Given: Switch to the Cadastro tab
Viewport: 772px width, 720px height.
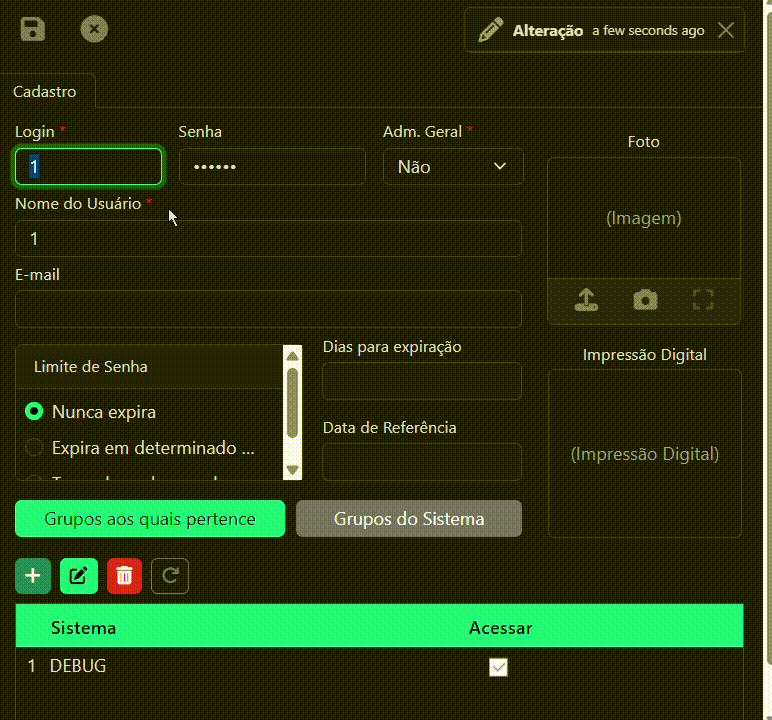Looking at the screenshot, I should [45, 91].
